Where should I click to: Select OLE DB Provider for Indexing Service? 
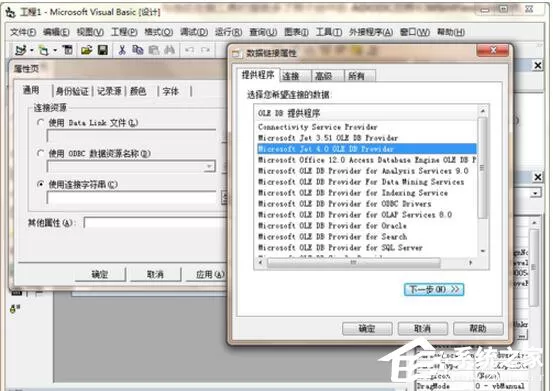[367, 193]
